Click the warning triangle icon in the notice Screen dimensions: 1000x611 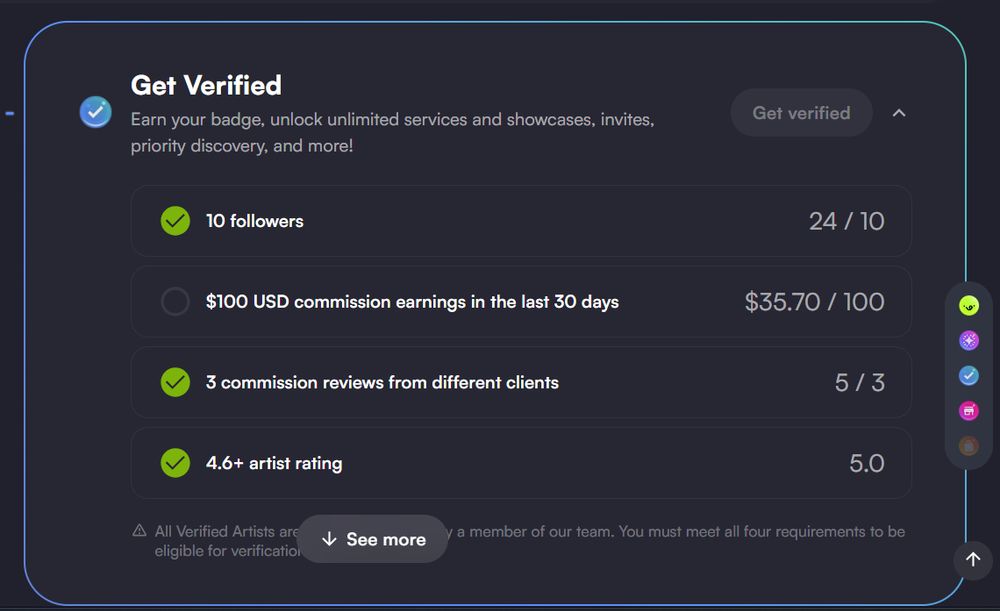140,531
